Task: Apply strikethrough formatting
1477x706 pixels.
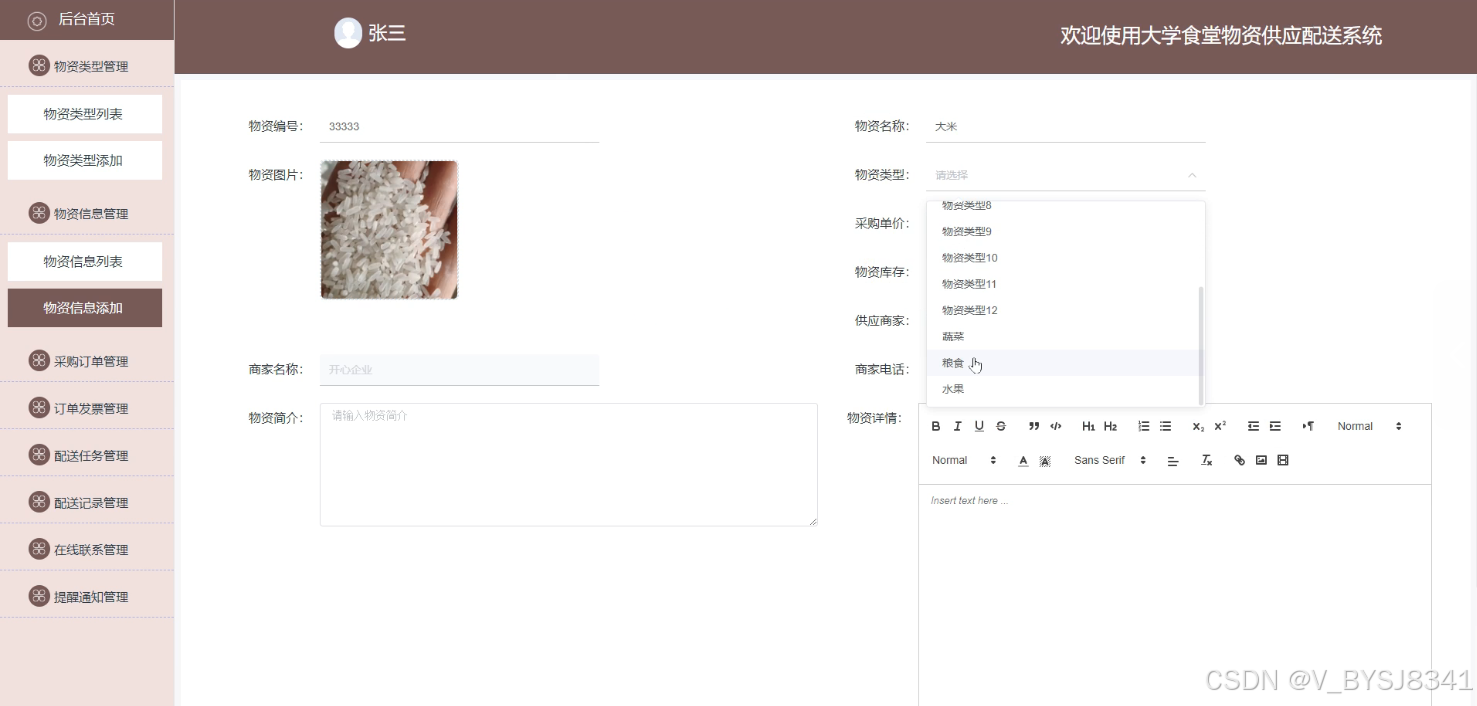Action: click(1001, 426)
